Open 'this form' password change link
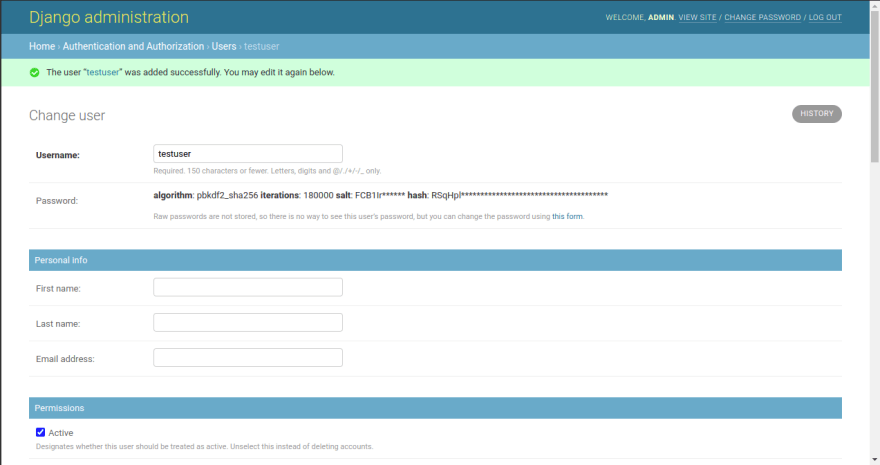The width and height of the screenshot is (880, 465). point(567,217)
